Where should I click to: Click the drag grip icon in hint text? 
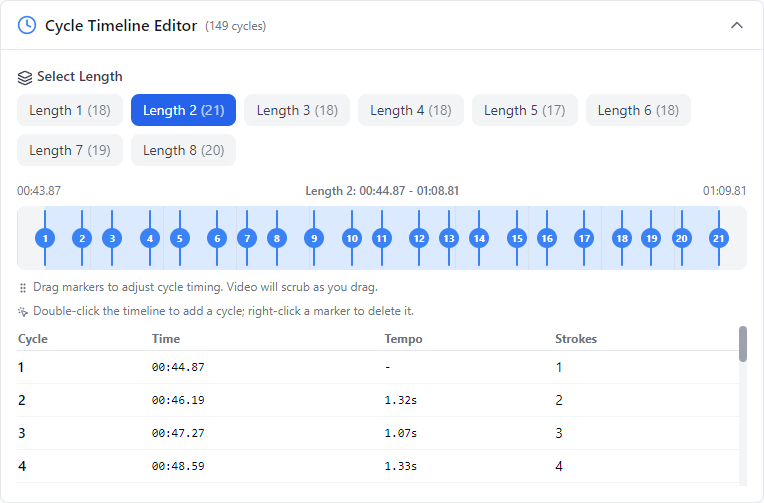[x=22, y=288]
